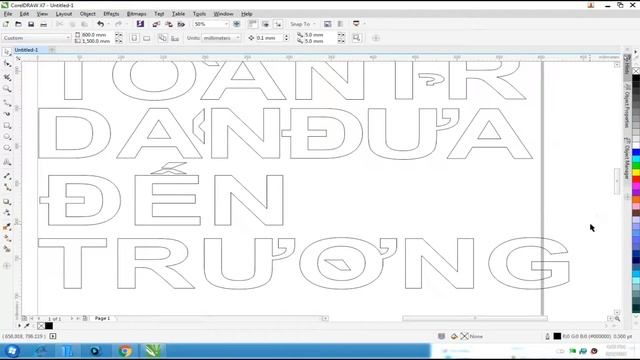Screen dimensions: 640x360
Task: Select the Page 1 tab
Action: [x=102, y=318]
